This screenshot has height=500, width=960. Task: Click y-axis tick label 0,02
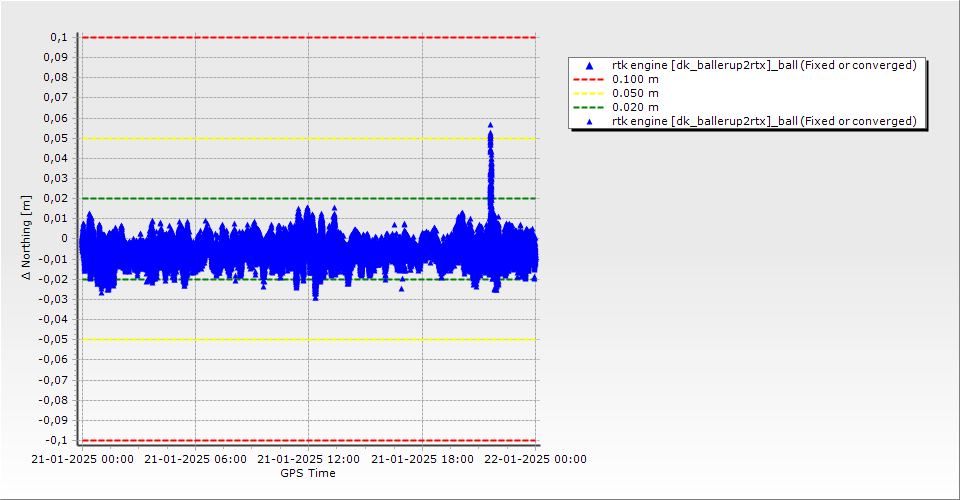(56, 198)
